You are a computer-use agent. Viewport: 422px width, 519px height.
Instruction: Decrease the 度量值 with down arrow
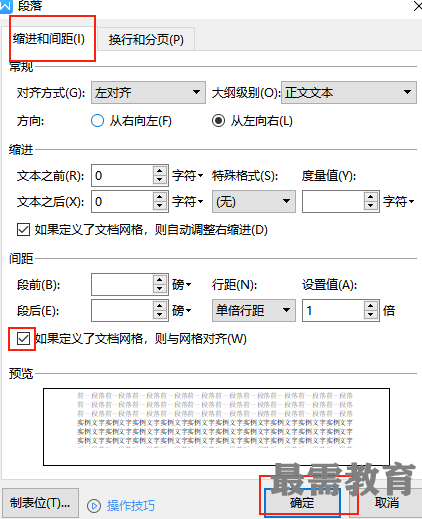[x=371, y=206]
